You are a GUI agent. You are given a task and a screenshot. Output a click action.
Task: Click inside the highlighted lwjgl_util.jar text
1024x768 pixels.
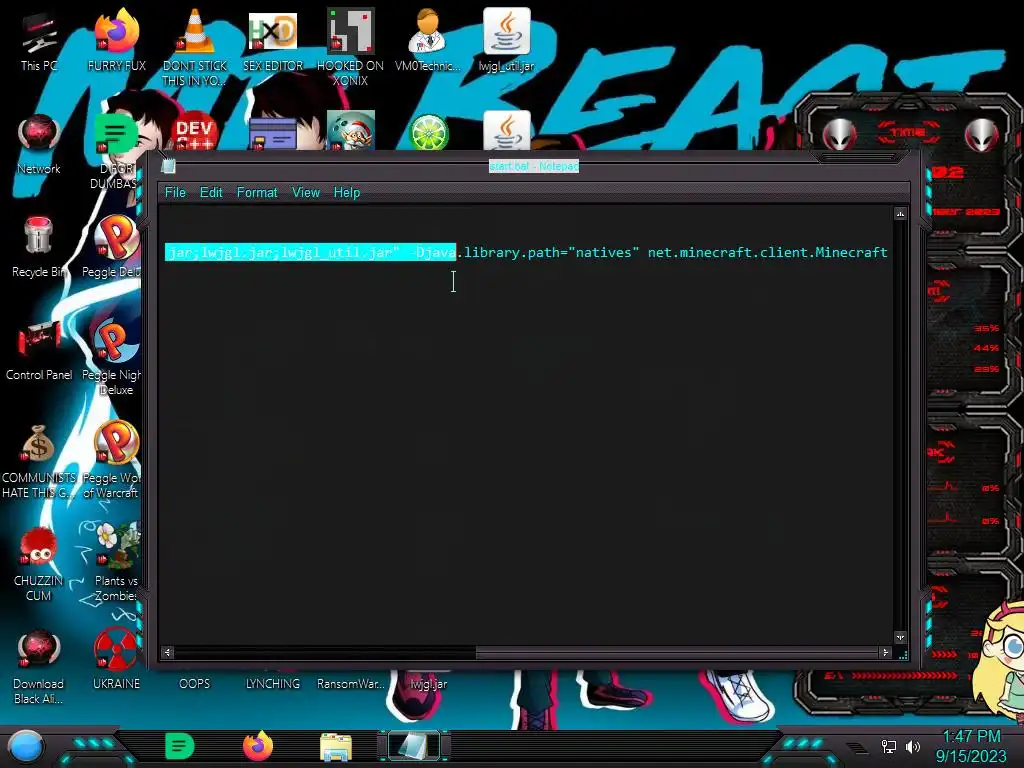336,253
